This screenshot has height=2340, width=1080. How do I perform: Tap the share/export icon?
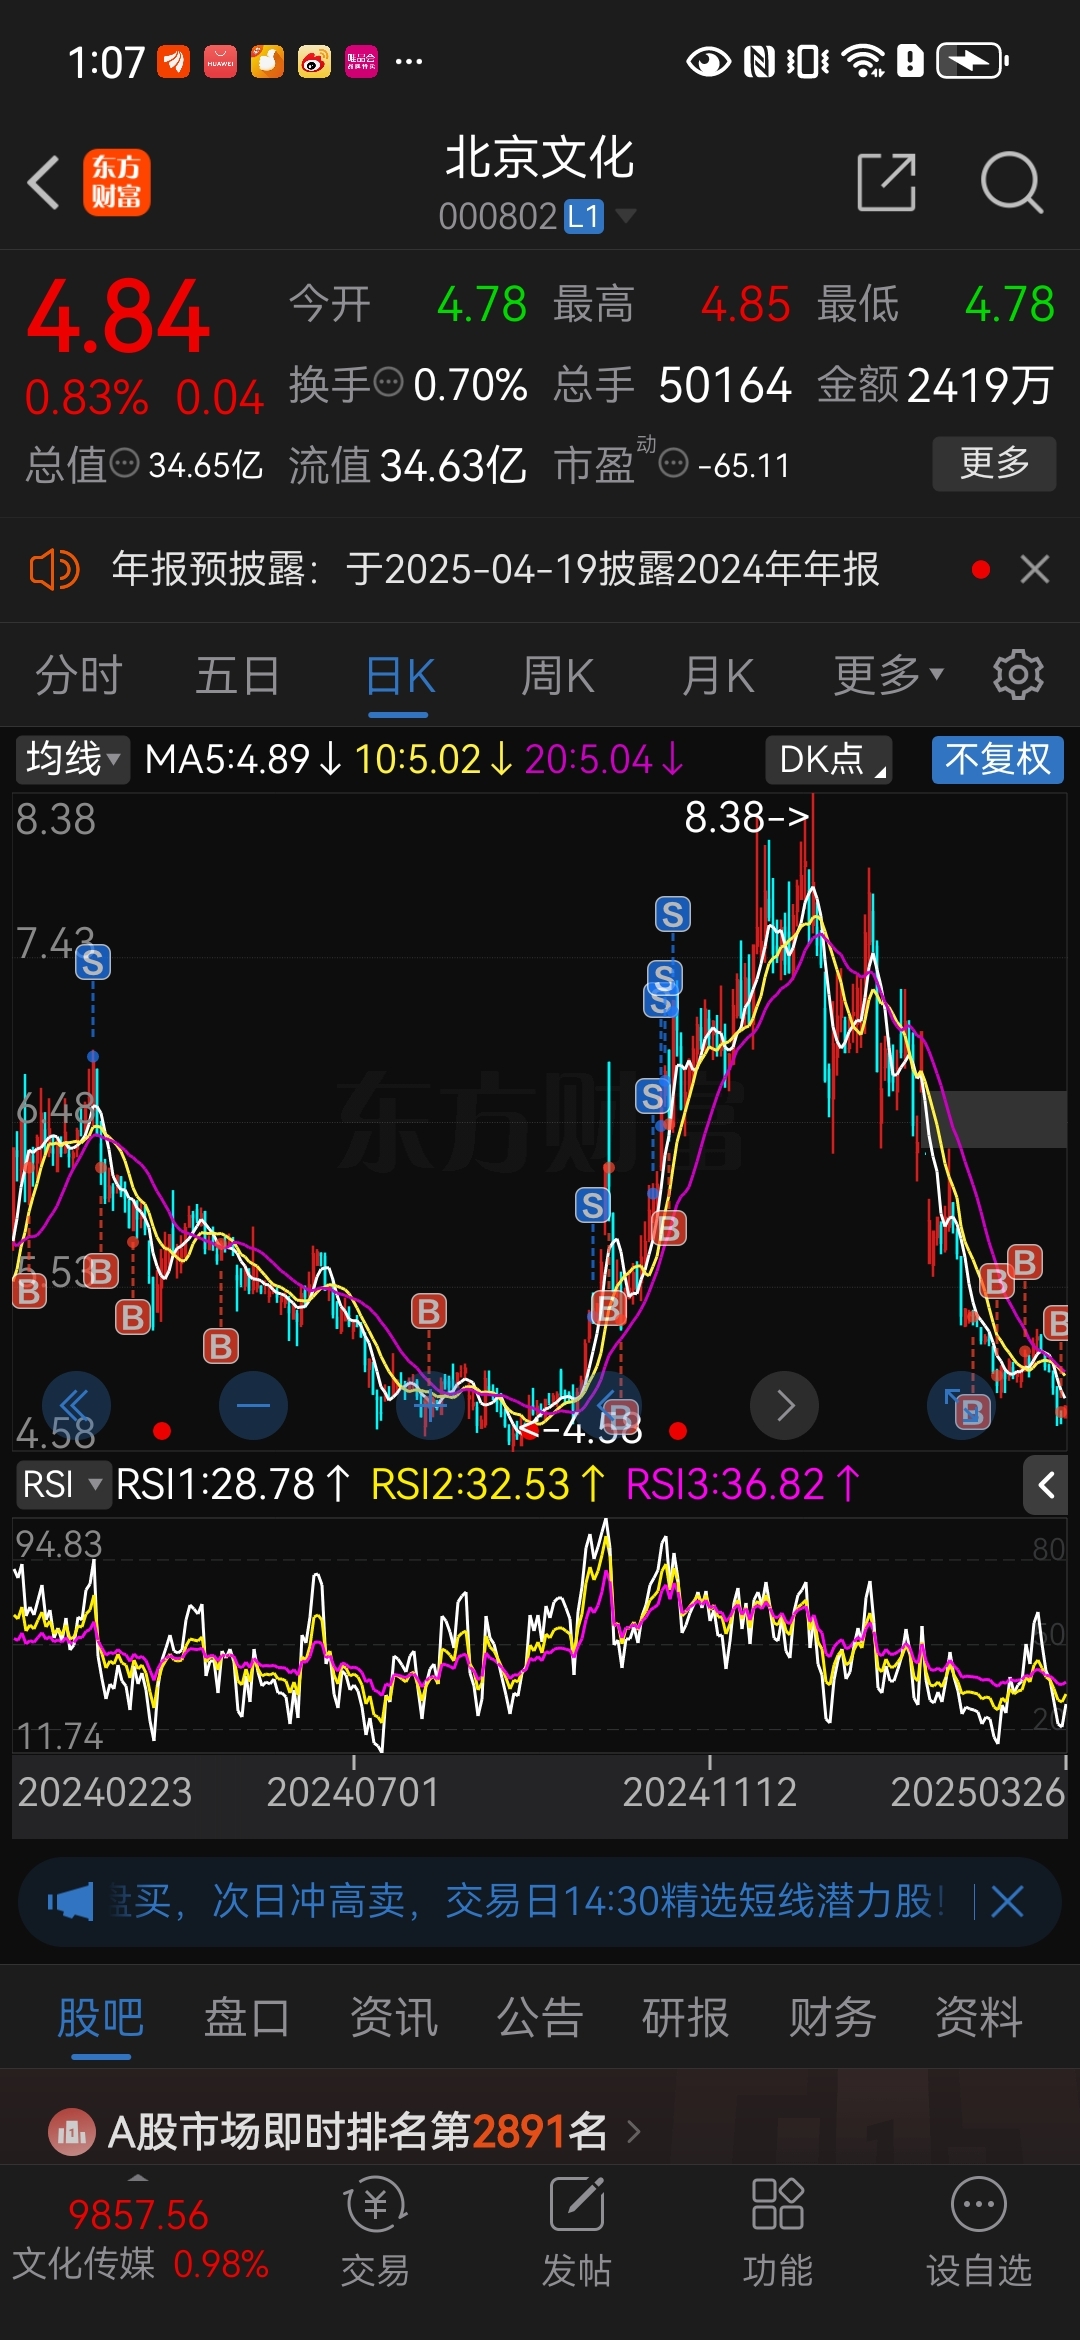[x=887, y=183]
